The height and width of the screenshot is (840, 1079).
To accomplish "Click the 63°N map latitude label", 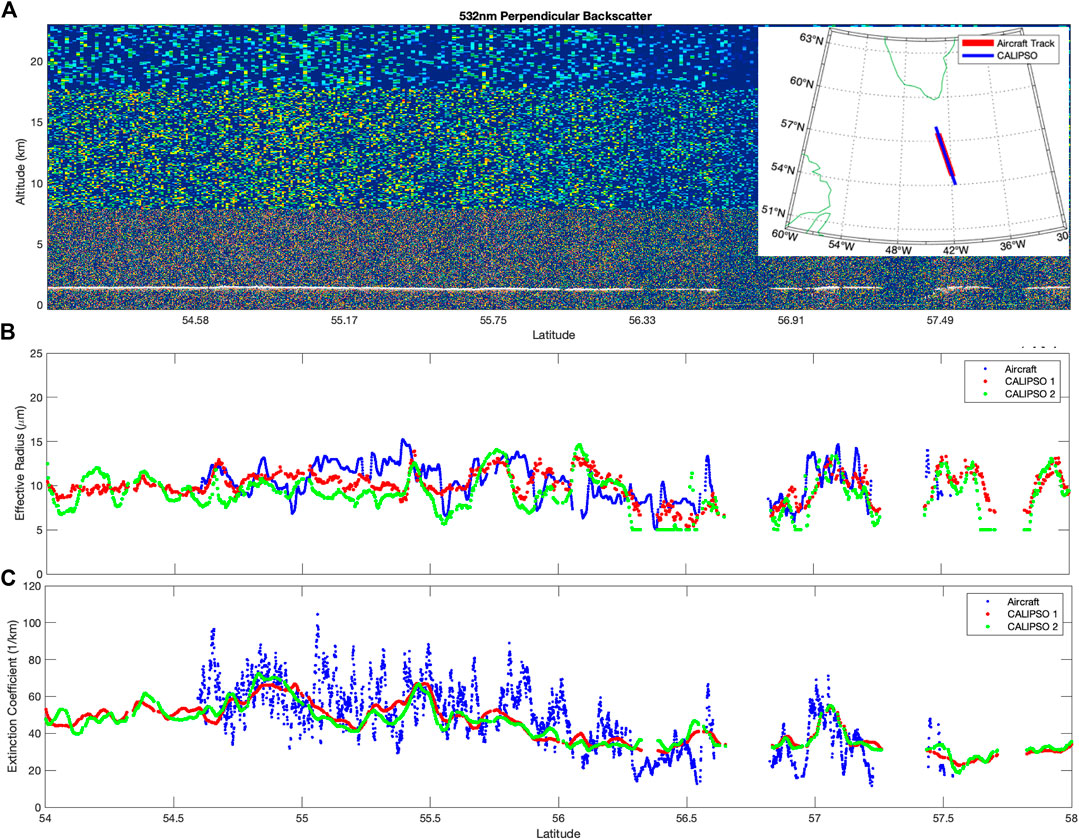I will coord(812,39).
